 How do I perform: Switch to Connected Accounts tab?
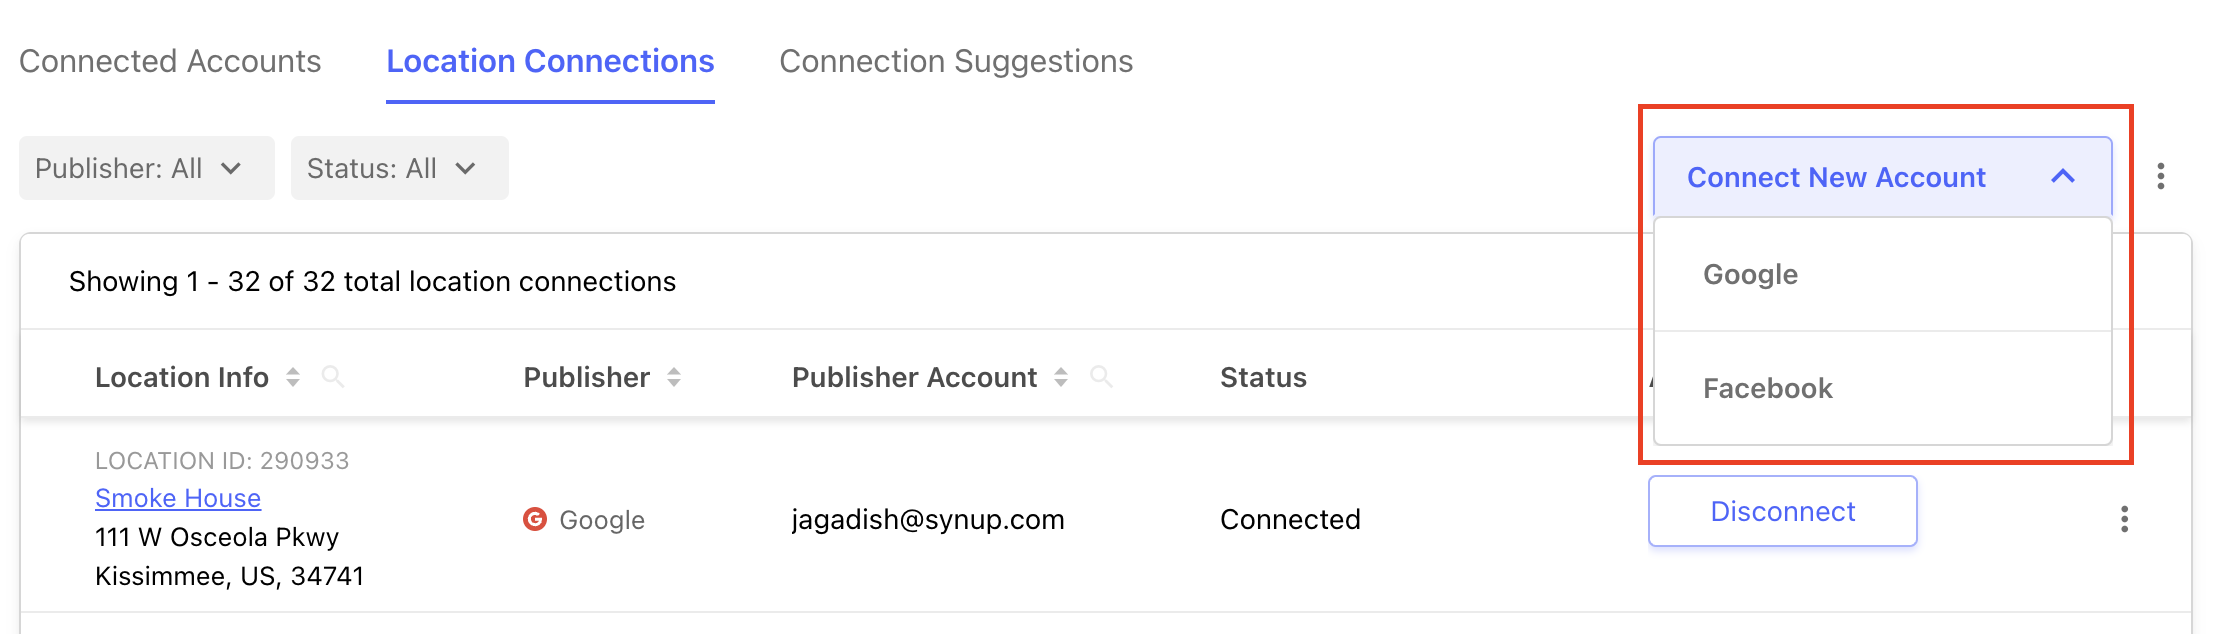point(170,62)
